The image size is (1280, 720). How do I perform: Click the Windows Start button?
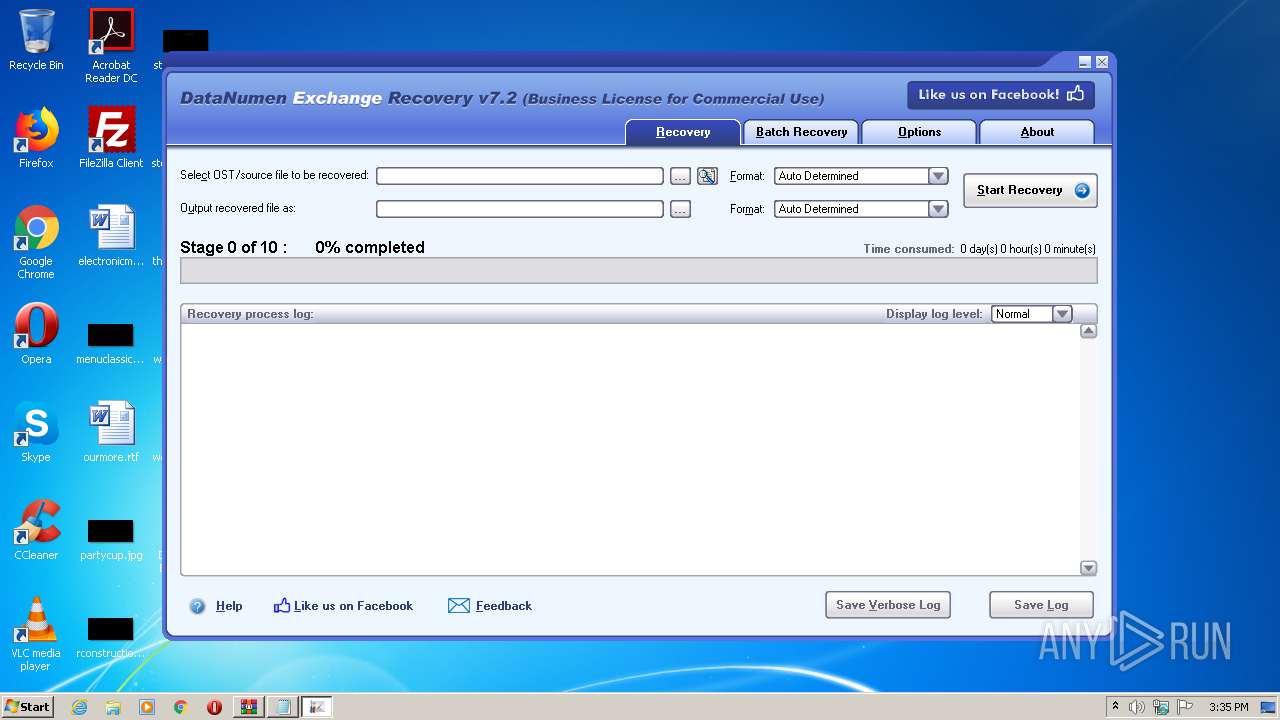[28, 706]
